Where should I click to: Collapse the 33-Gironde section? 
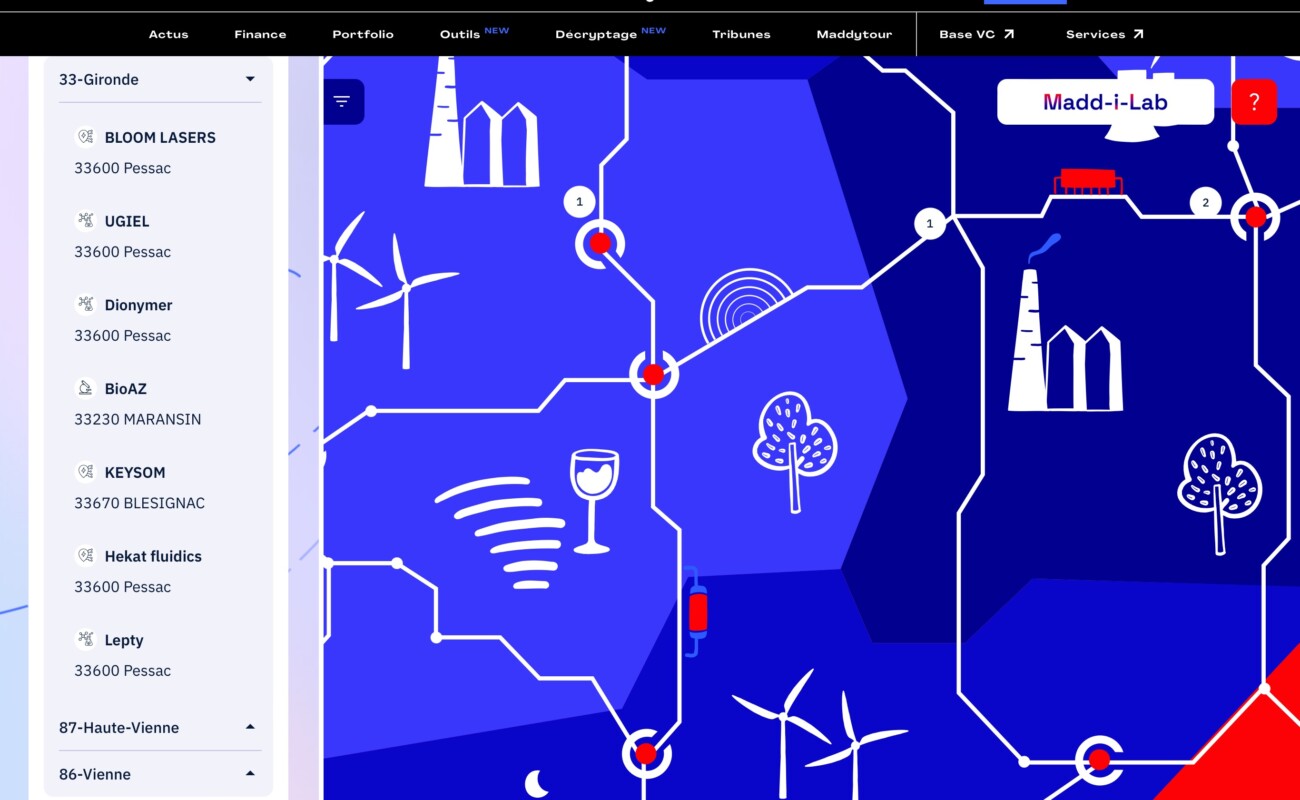coord(250,79)
